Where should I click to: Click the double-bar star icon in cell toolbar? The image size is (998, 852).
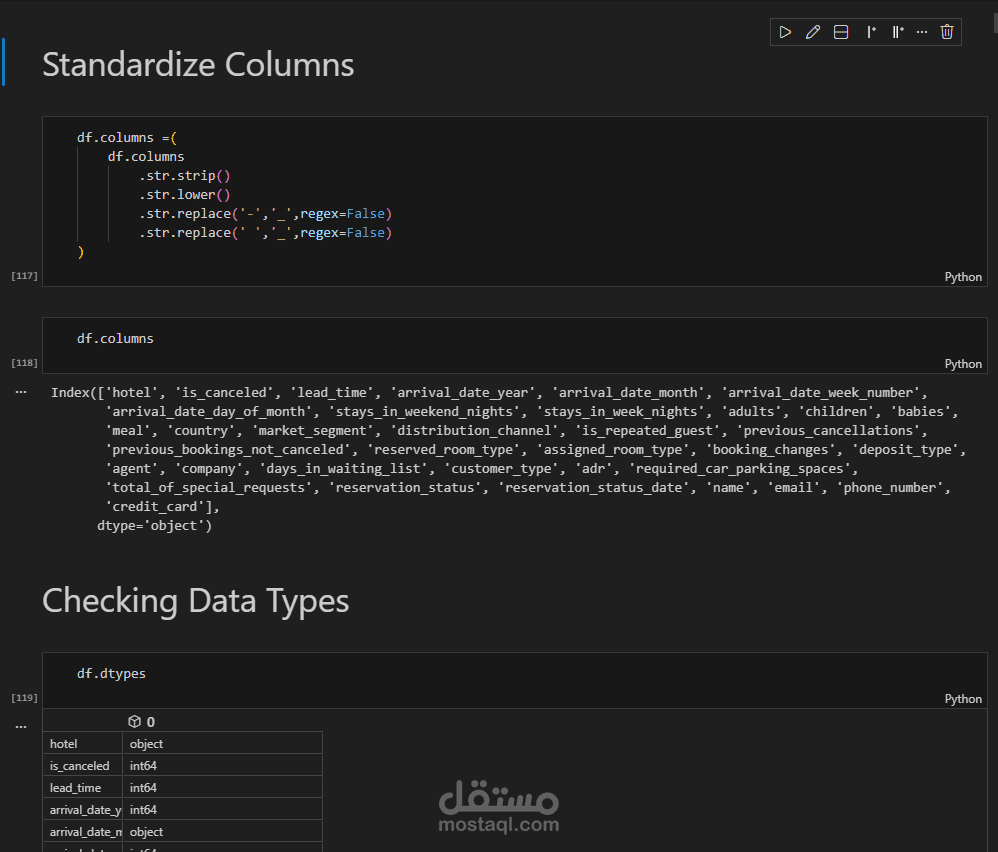(x=897, y=32)
